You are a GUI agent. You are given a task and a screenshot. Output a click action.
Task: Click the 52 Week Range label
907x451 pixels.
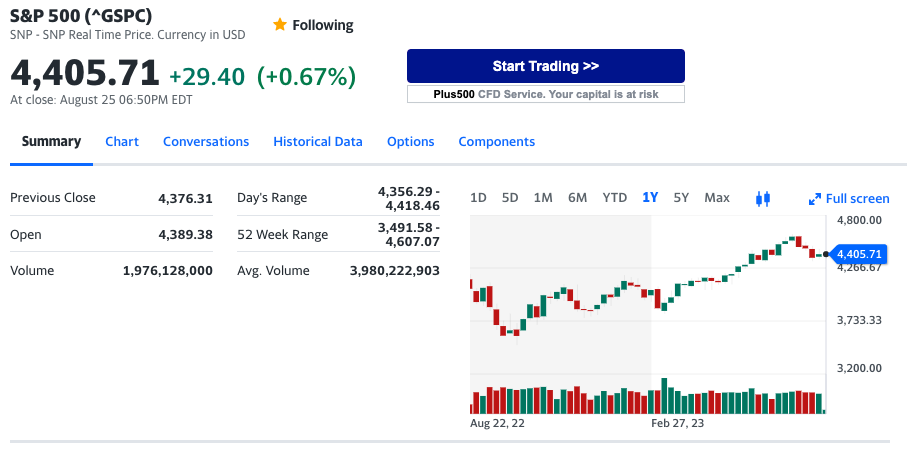pyautogui.click(x=282, y=235)
